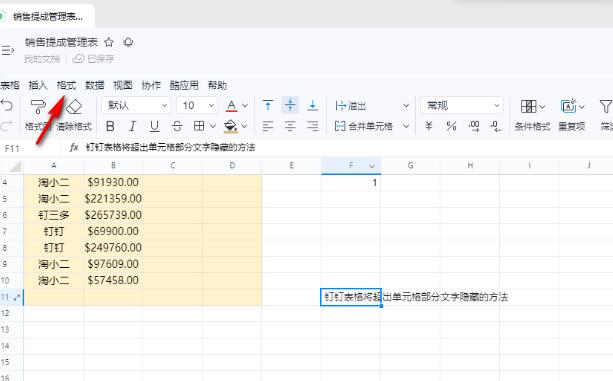Switch to the 销售提成管理表 tab
Viewport: 613px width, 381px height.
point(48,16)
